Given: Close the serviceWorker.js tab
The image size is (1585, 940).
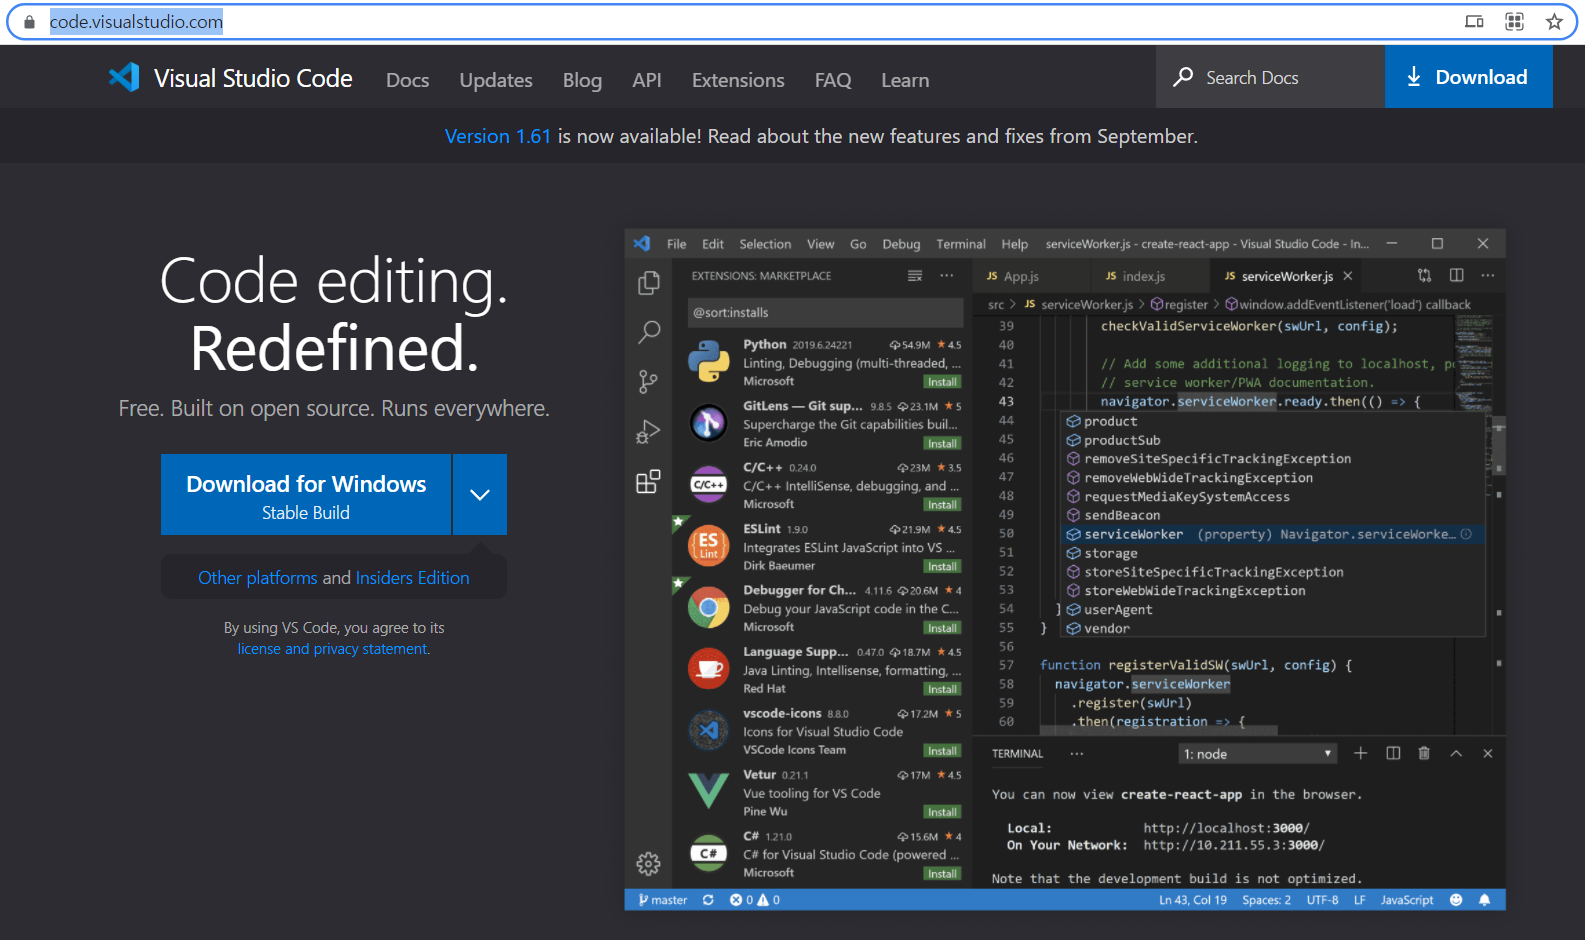Looking at the screenshot, I should pyautogui.click(x=1348, y=276).
